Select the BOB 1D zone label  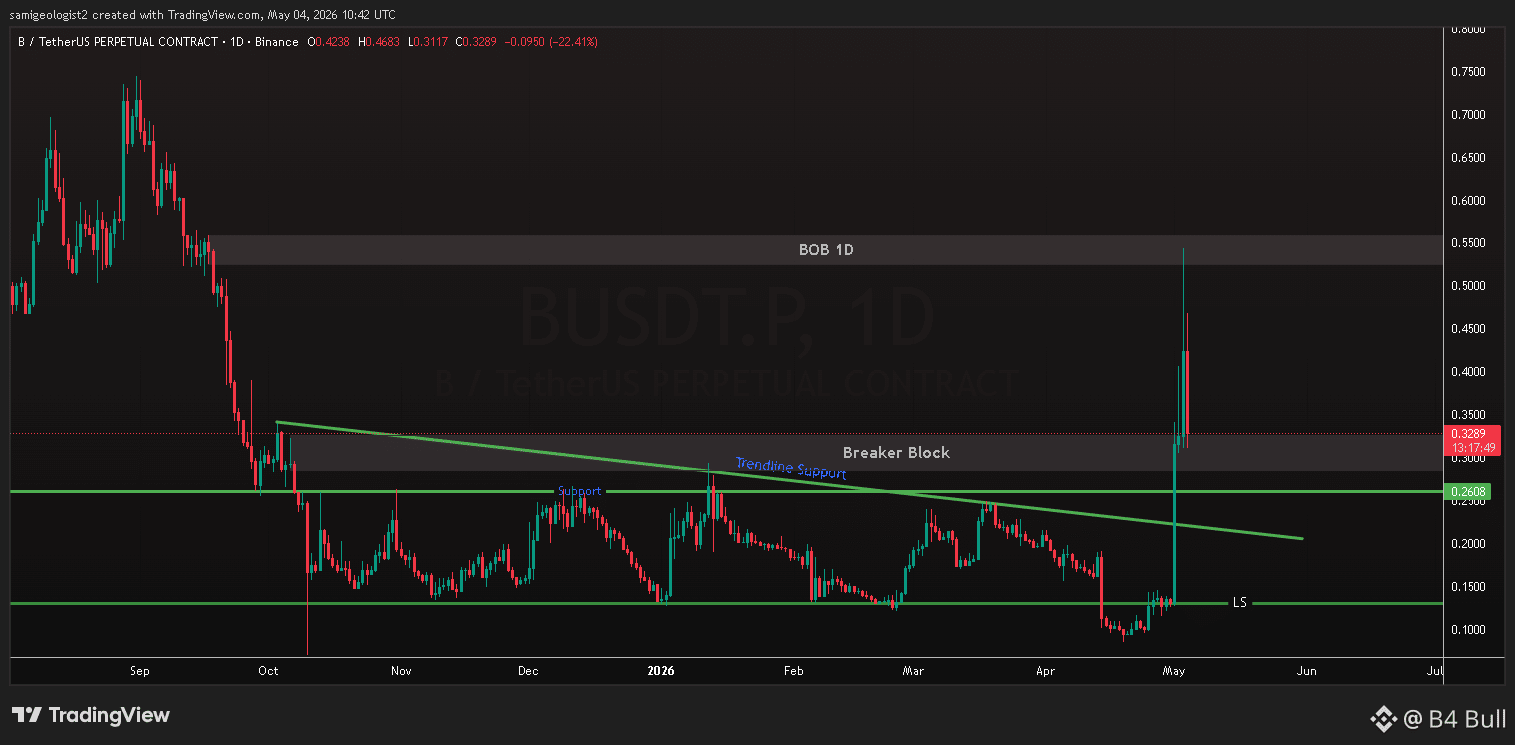tap(826, 250)
